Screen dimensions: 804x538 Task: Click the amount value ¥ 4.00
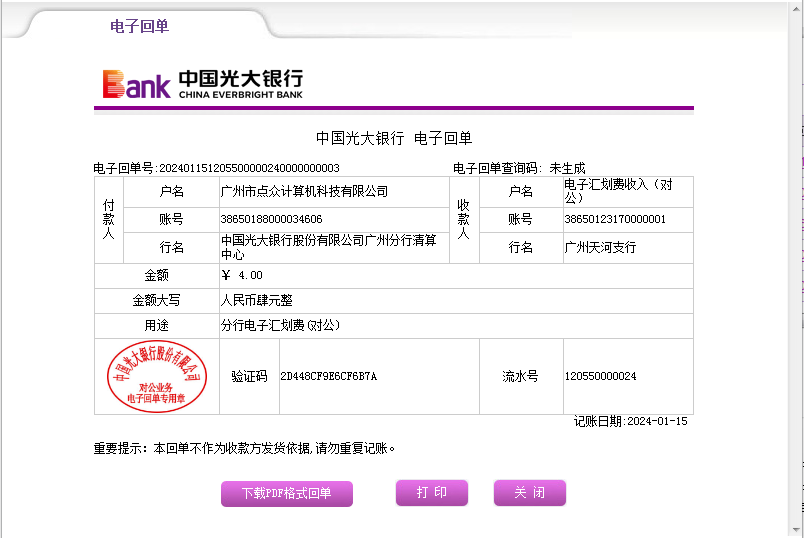point(242,275)
